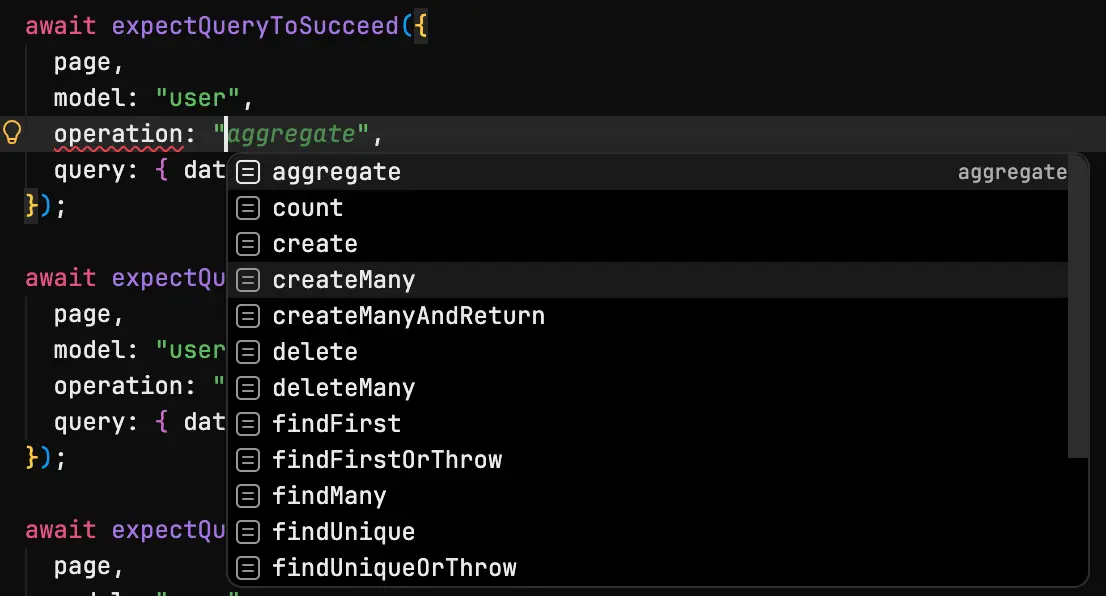Click the icon beside the aggregate suggestion

247,171
